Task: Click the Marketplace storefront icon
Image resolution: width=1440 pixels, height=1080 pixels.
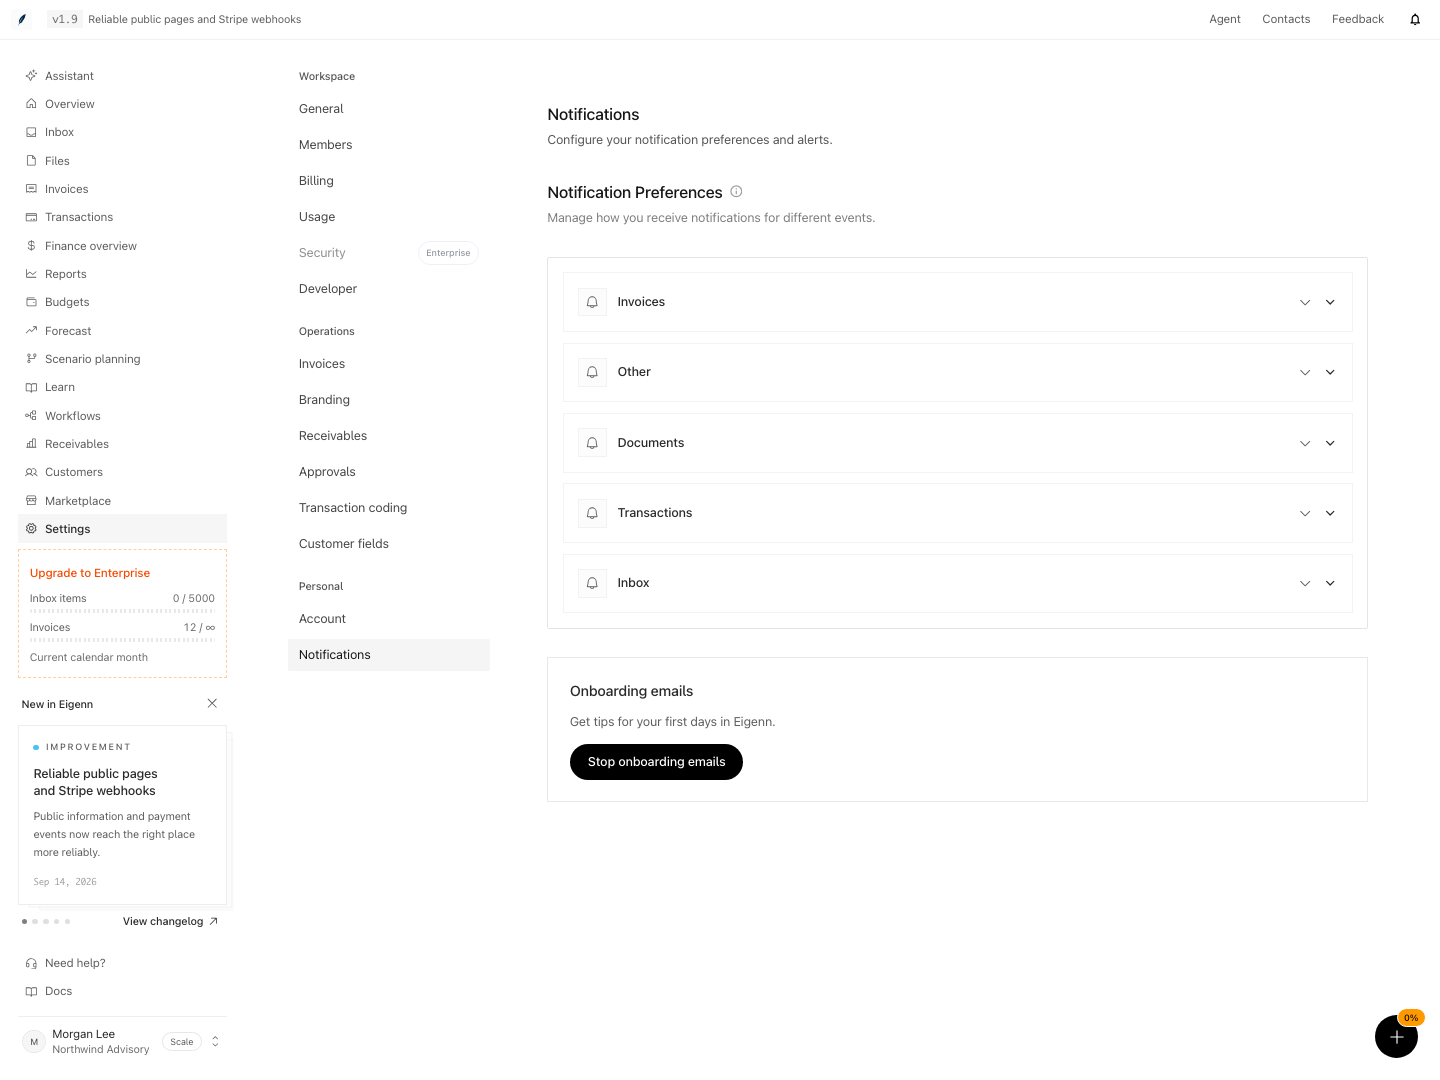Action: pos(31,501)
